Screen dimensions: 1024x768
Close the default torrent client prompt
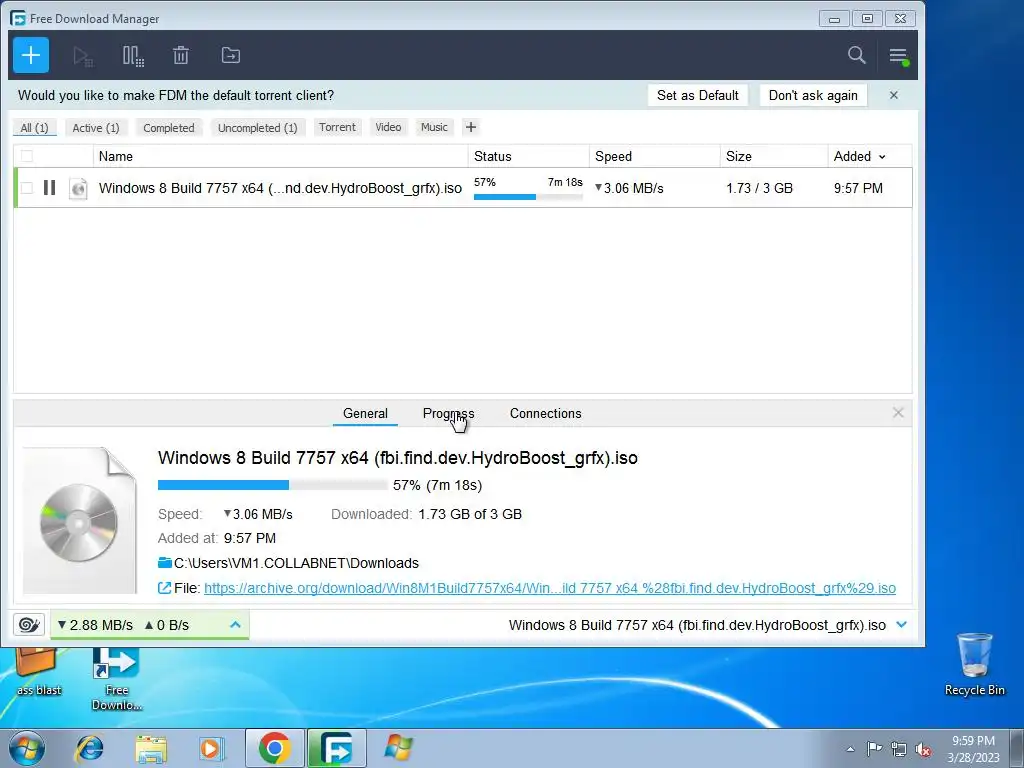(x=894, y=95)
